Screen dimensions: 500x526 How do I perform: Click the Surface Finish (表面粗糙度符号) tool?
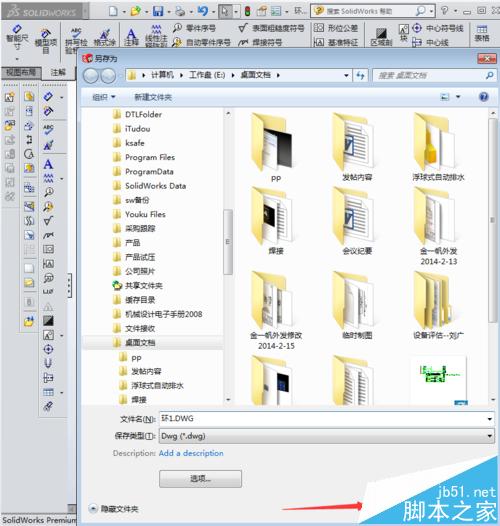271,28
